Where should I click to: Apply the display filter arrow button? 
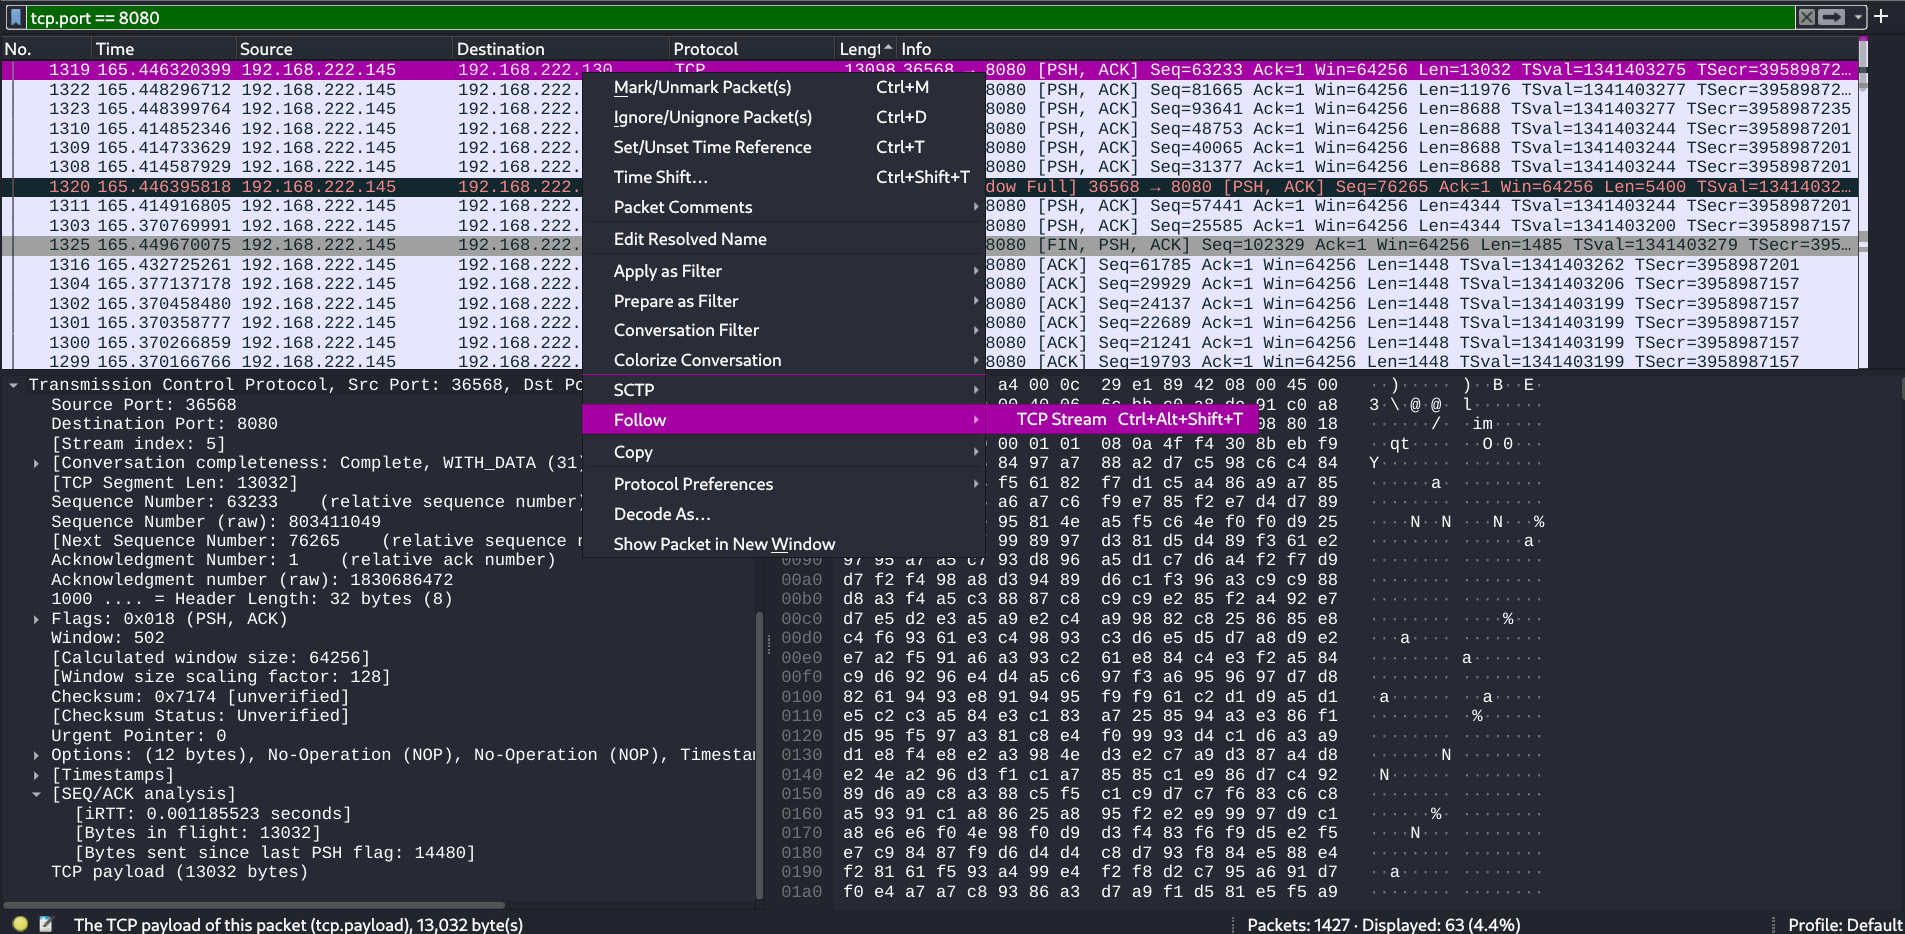1831,17
